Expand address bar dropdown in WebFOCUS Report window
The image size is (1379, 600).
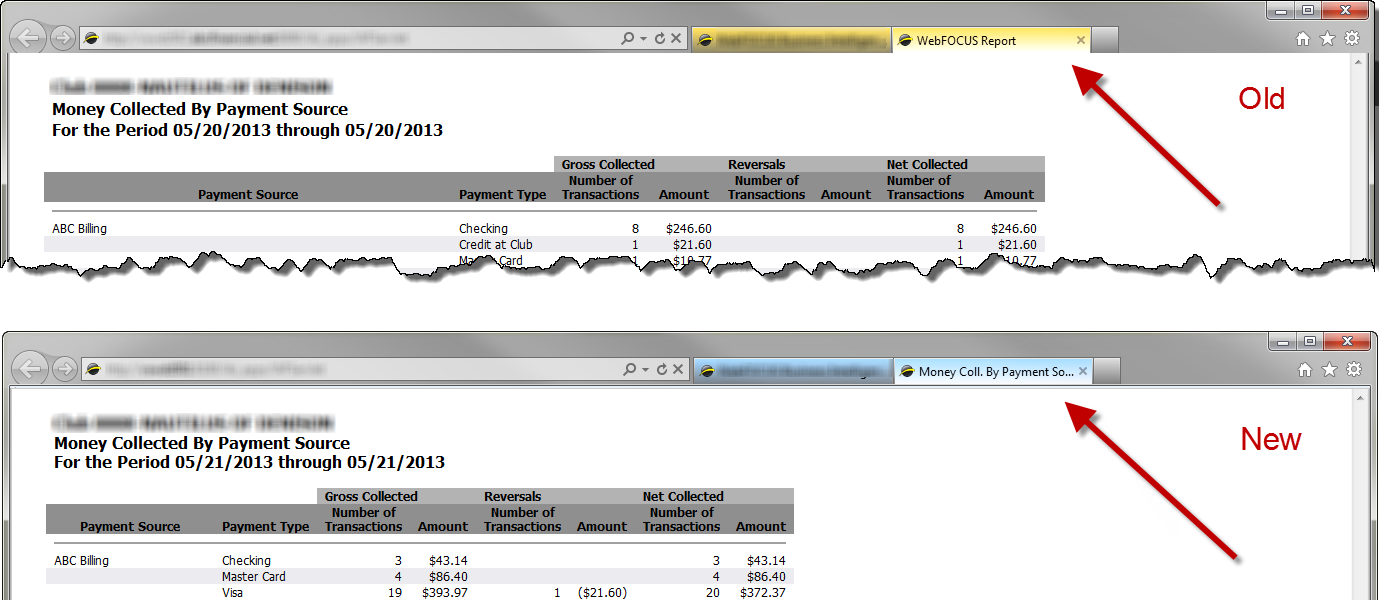[x=643, y=39]
